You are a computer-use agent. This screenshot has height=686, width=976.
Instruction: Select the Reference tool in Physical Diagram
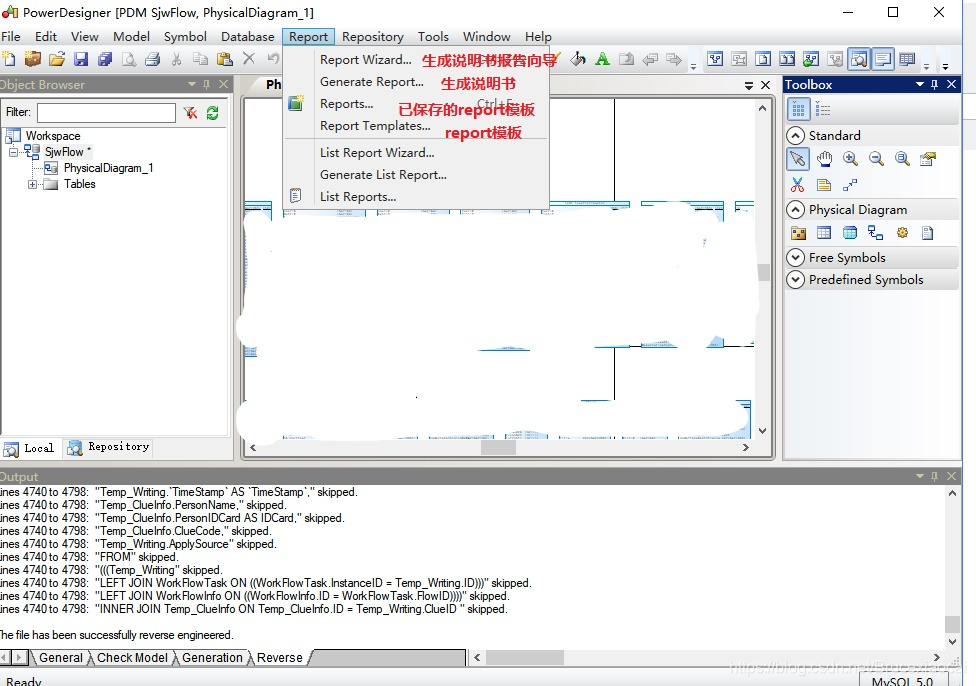click(x=876, y=233)
